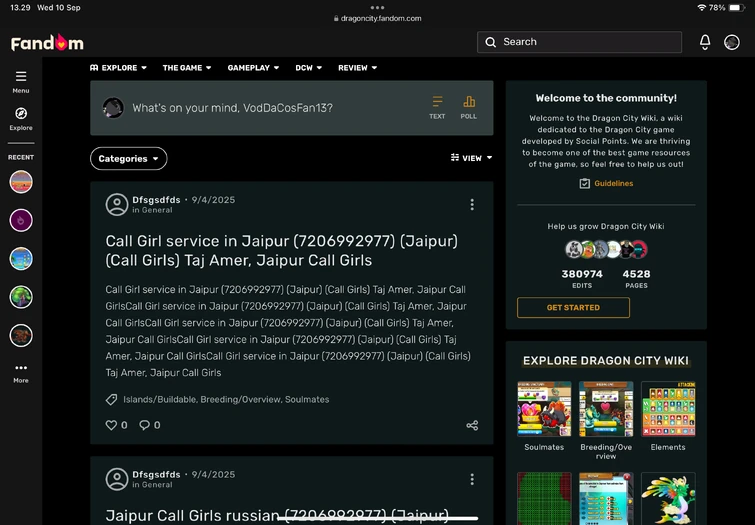
Task: Click the 380974 EDITS stat
Action: click(x=582, y=279)
